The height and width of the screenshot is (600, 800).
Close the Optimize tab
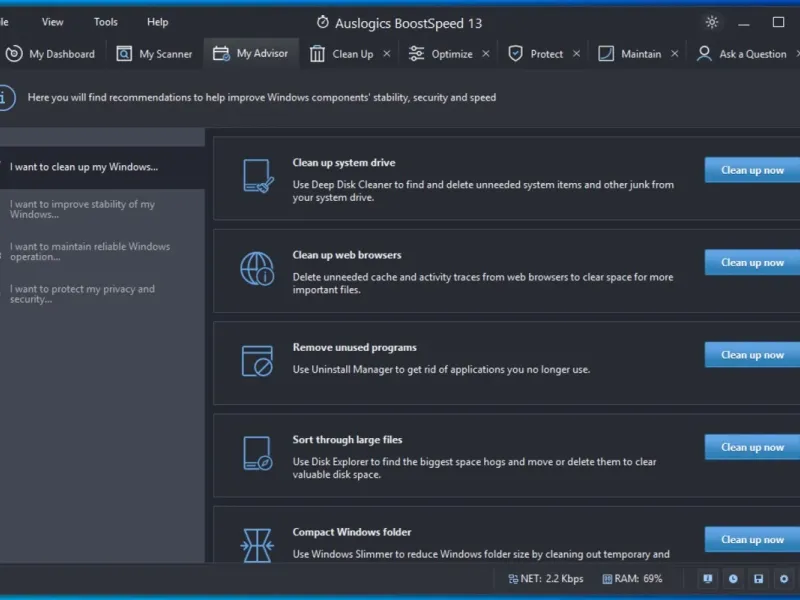(486, 54)
